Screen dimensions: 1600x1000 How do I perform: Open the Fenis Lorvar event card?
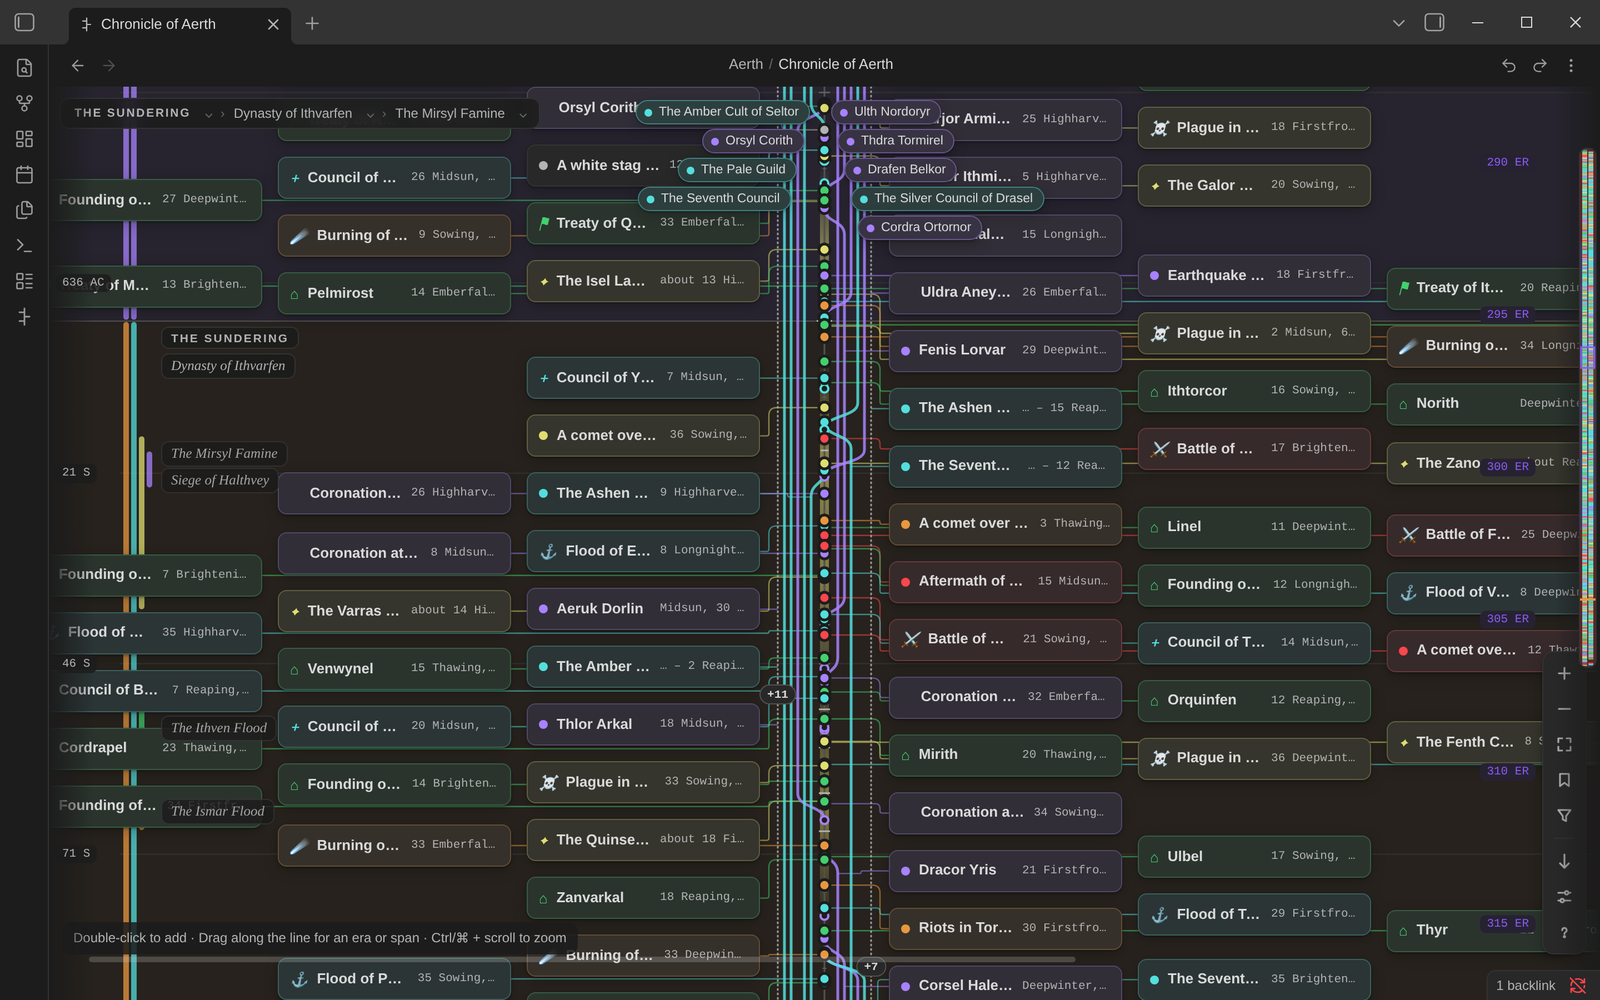pos(1005,350)
